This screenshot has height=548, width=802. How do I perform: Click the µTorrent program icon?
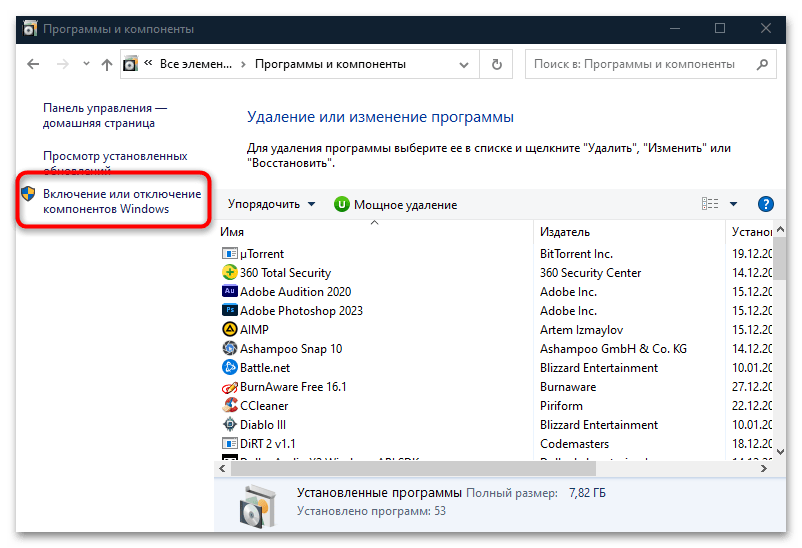[230, 254]
